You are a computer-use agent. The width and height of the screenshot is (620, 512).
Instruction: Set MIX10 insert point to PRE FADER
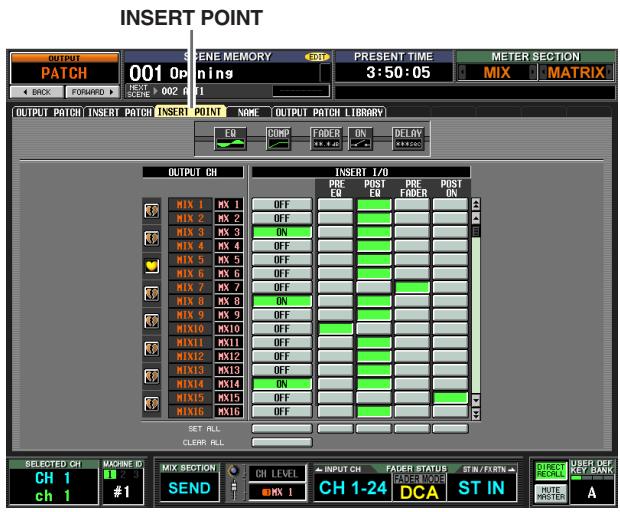412,329
